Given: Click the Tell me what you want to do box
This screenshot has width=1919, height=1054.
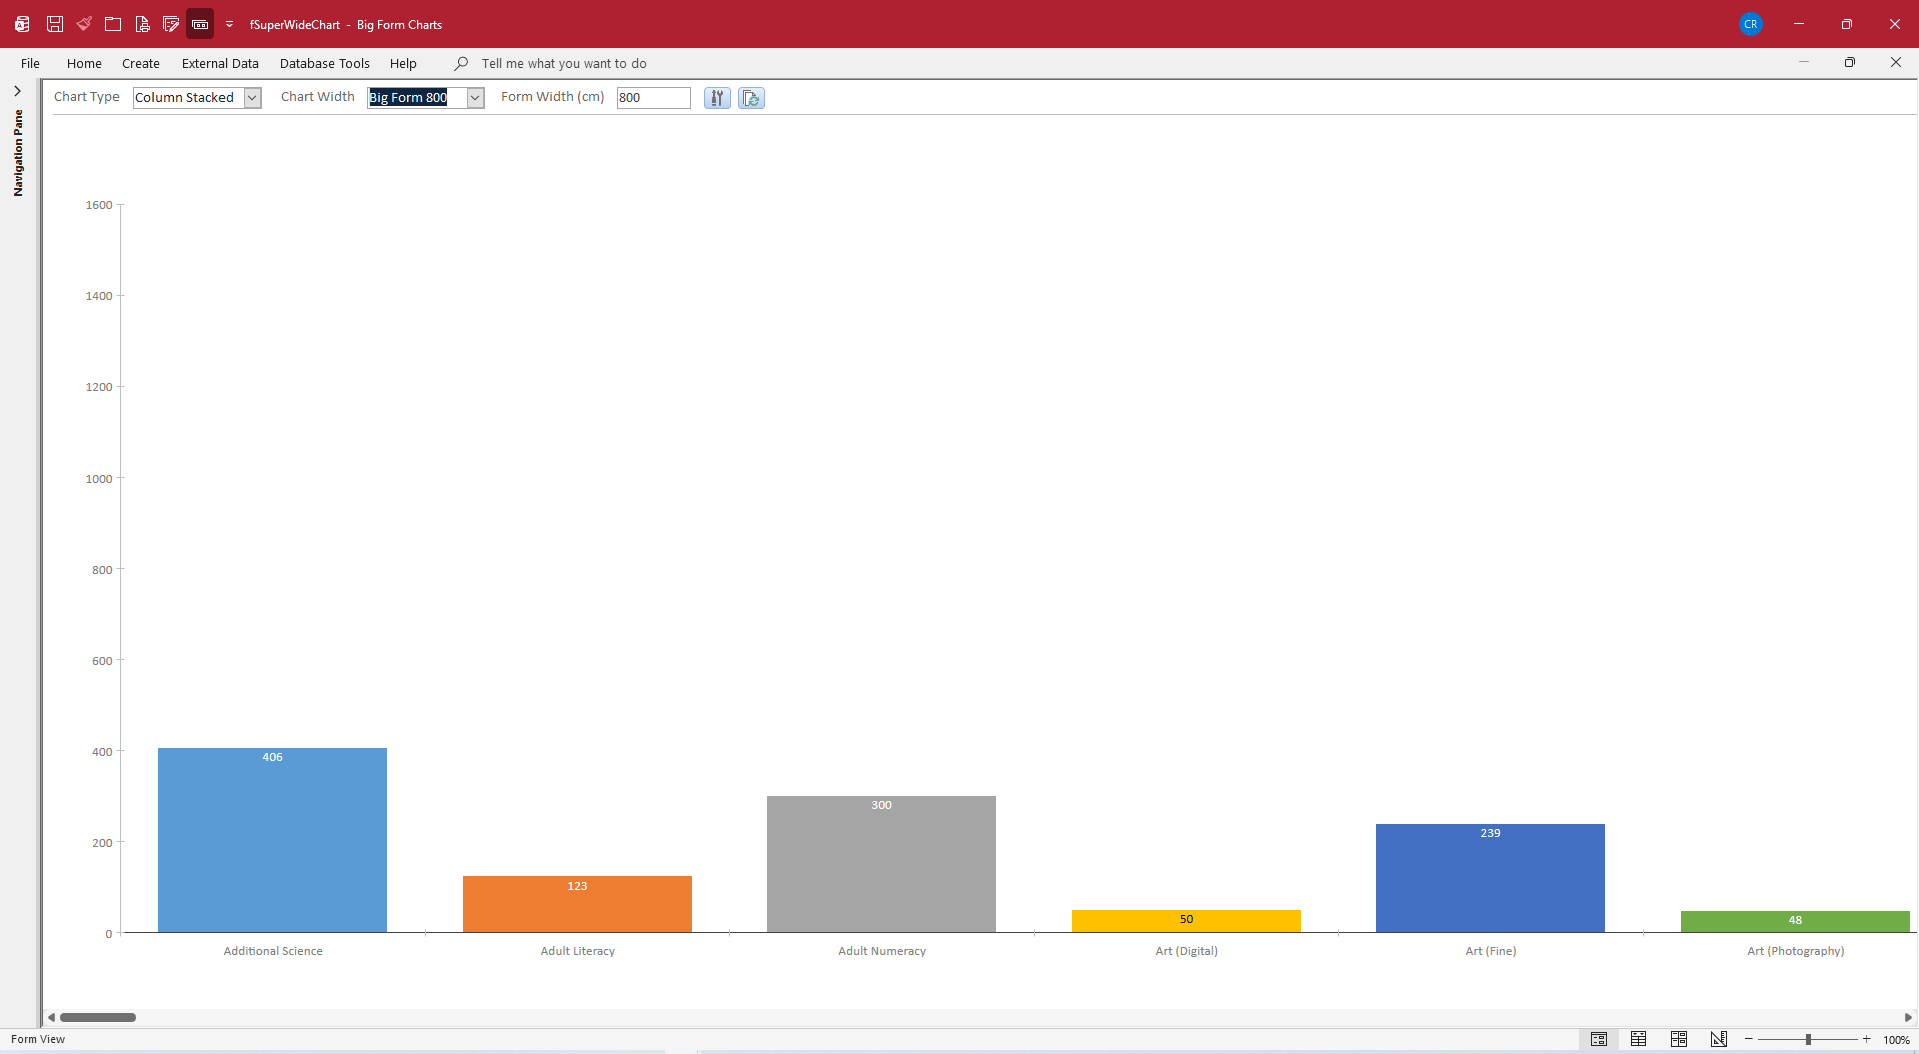Looking at the screenshot, I should point(564,63).
